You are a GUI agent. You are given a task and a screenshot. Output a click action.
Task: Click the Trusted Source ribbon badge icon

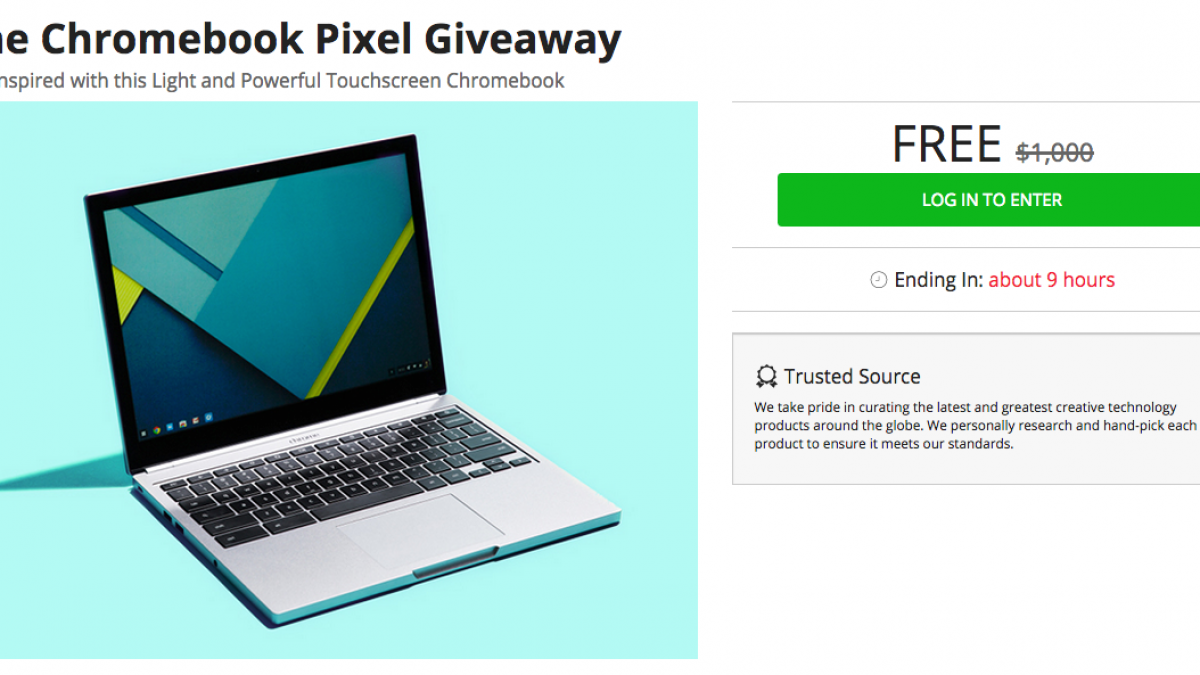click(766, 377)
